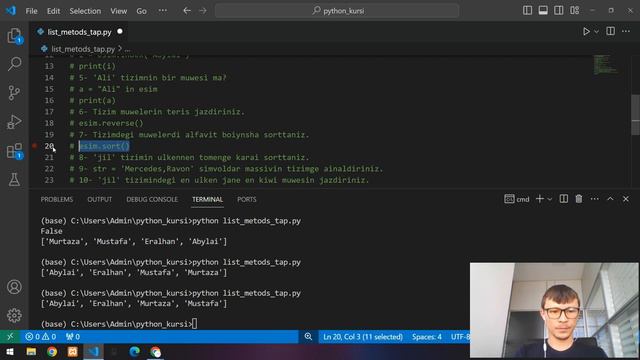Close the terminal panel
640x360 pixels.
coord(626,199)
